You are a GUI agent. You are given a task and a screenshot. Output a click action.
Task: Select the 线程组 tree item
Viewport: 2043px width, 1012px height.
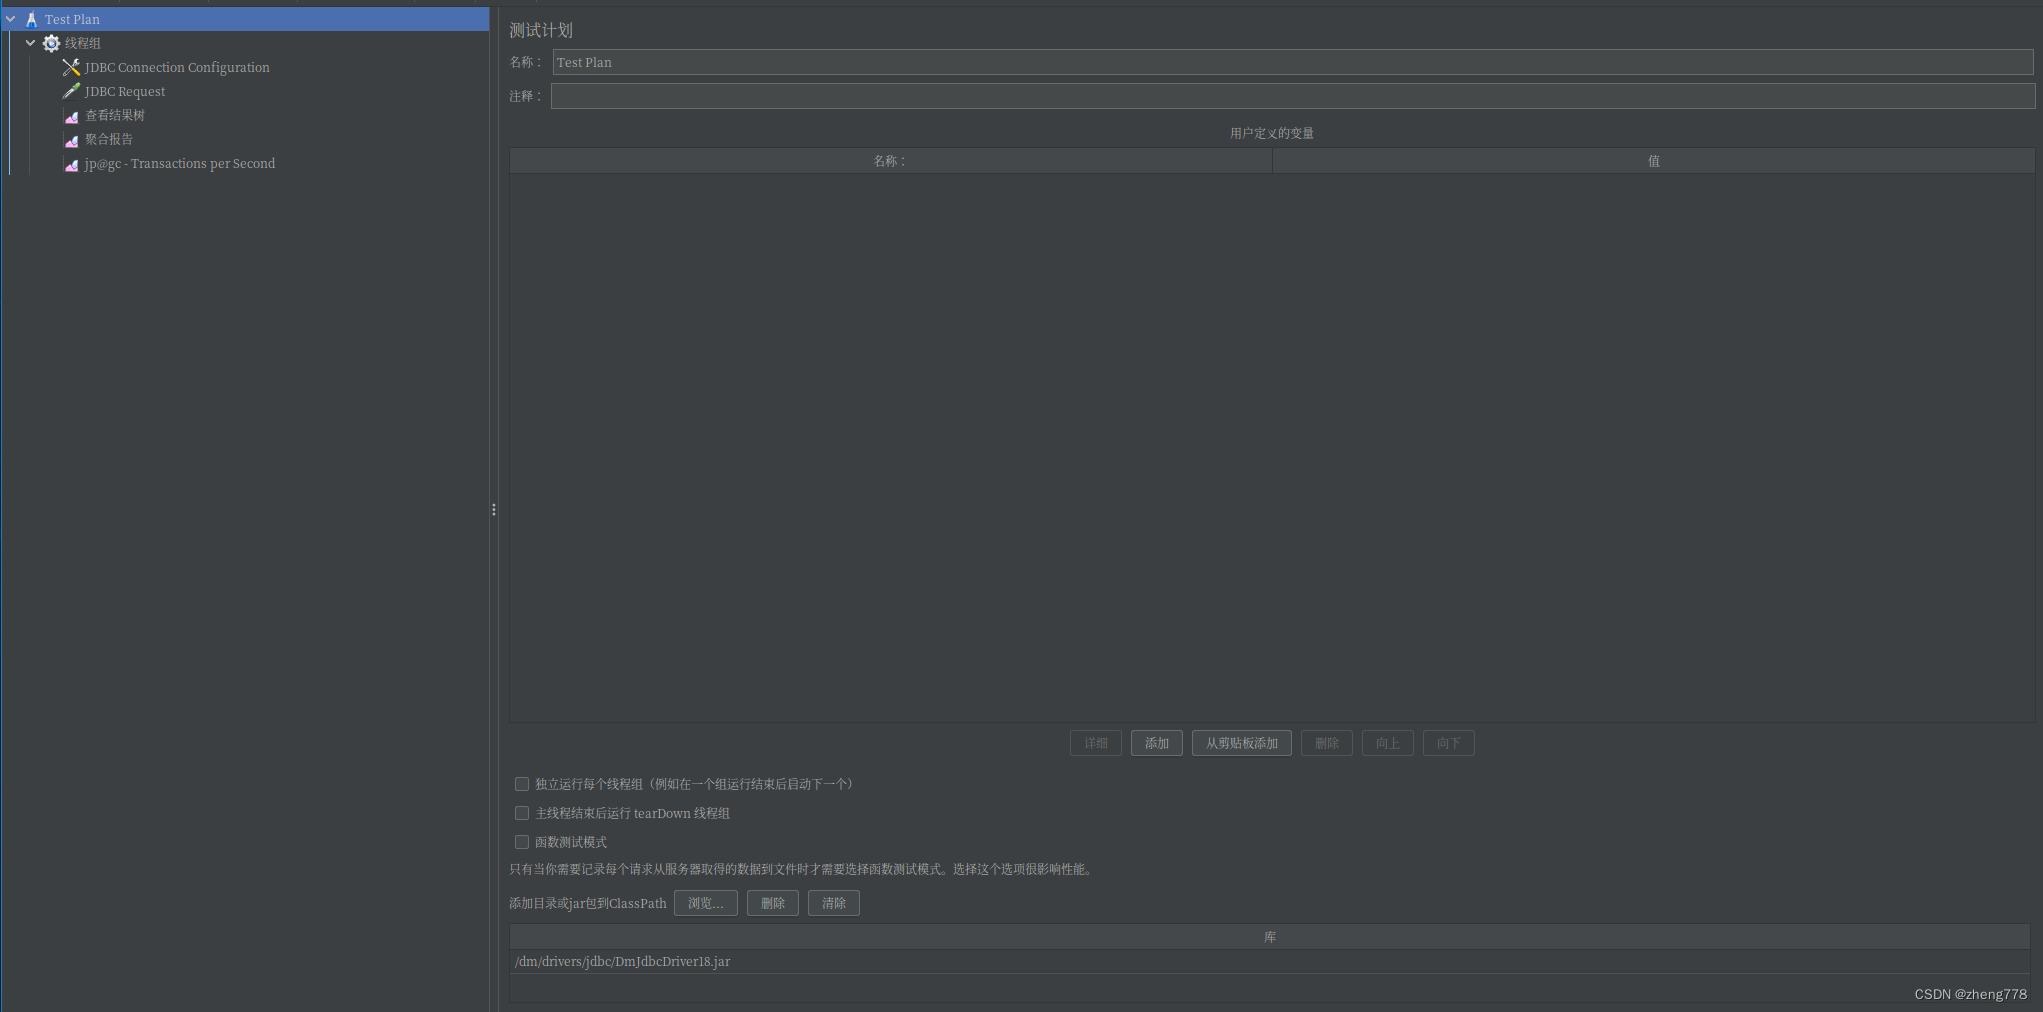pyautogui.click(x=83, y=43)
